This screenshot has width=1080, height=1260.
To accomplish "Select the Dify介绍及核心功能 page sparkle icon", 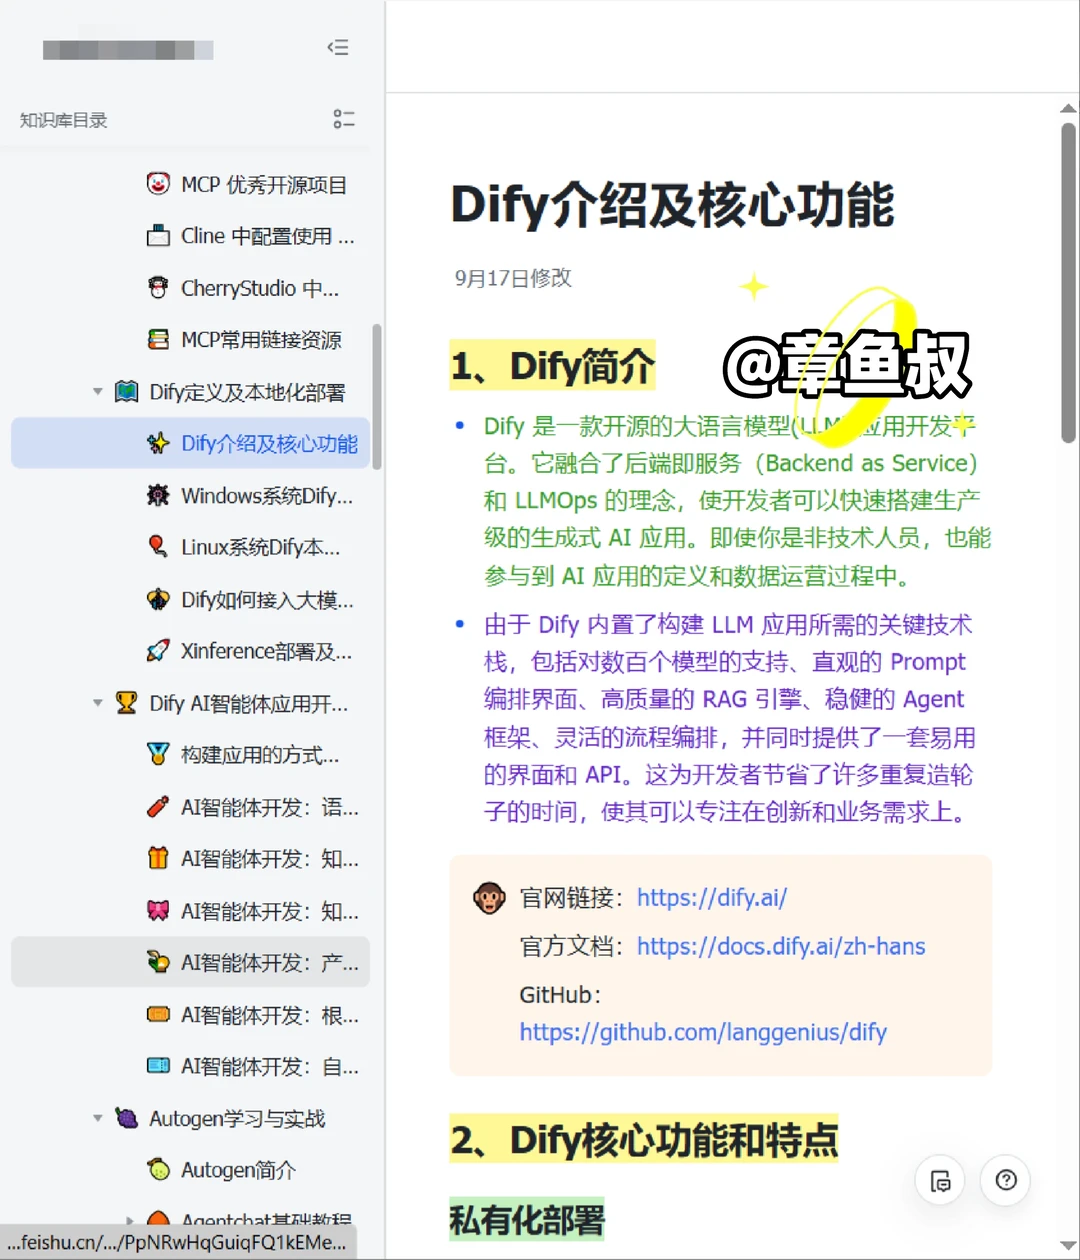I will click(x=160, y=443).
